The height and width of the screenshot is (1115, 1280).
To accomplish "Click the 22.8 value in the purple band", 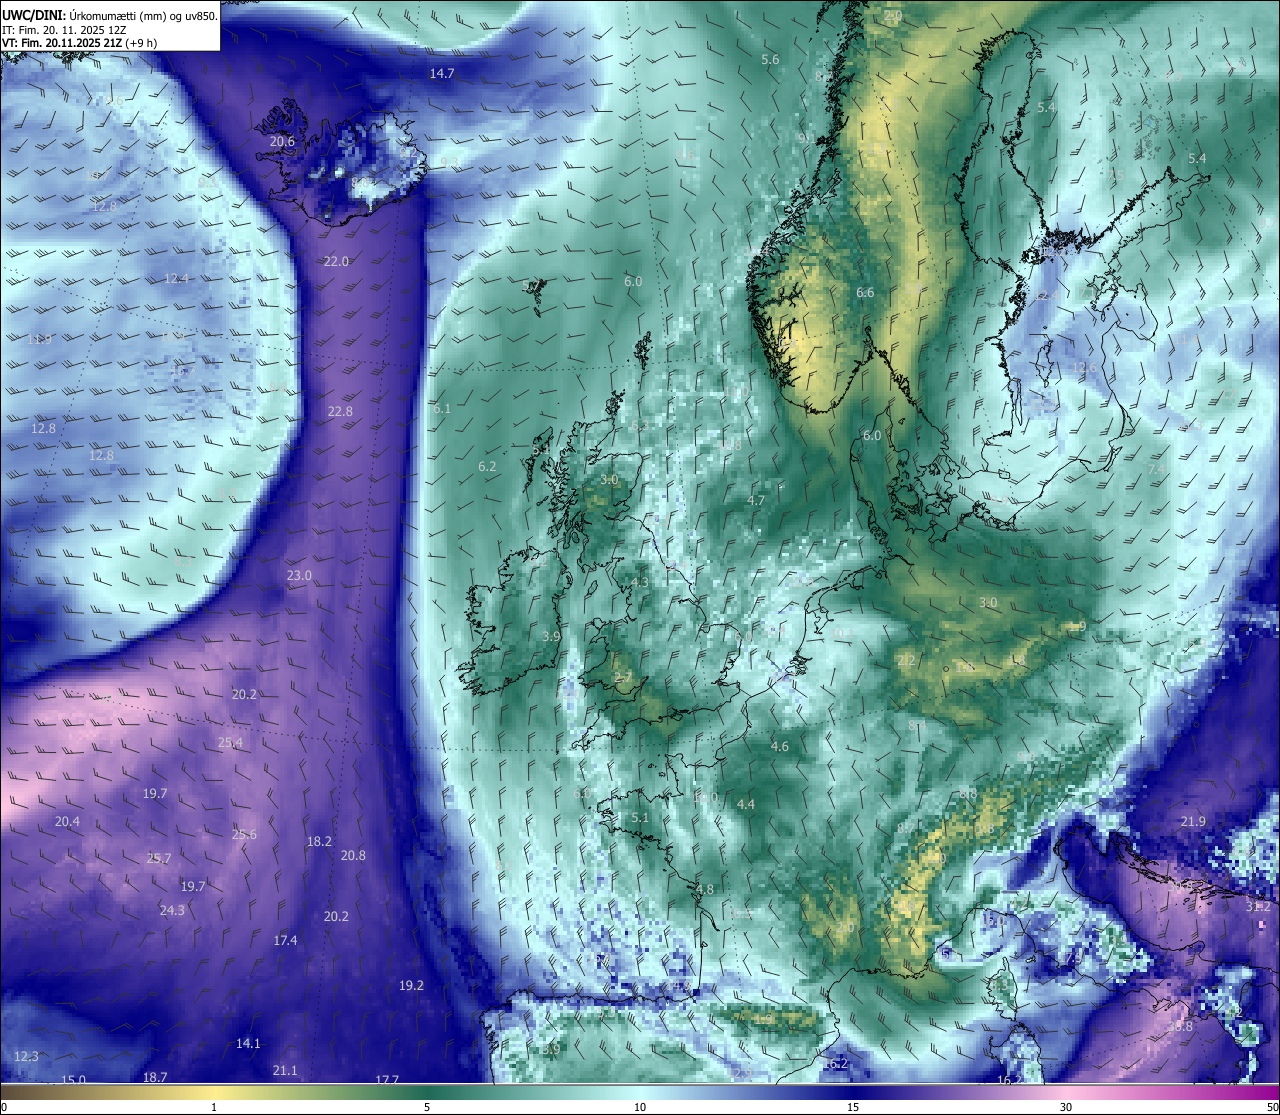I will click(340, 412).
